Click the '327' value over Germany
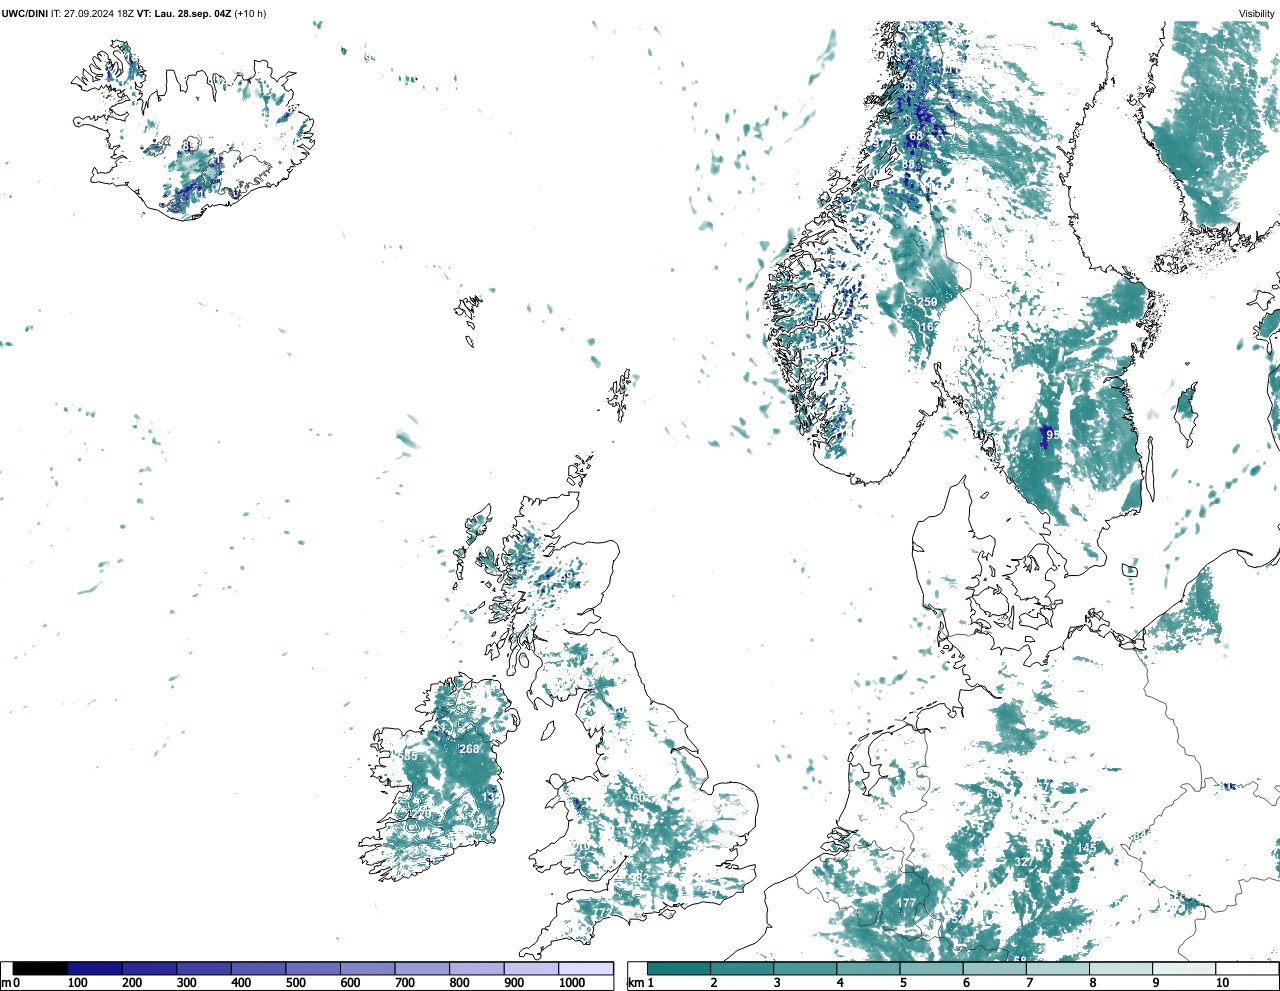Image resolution: width=1280 pixels, height=991 pixels. (1024, 862)
